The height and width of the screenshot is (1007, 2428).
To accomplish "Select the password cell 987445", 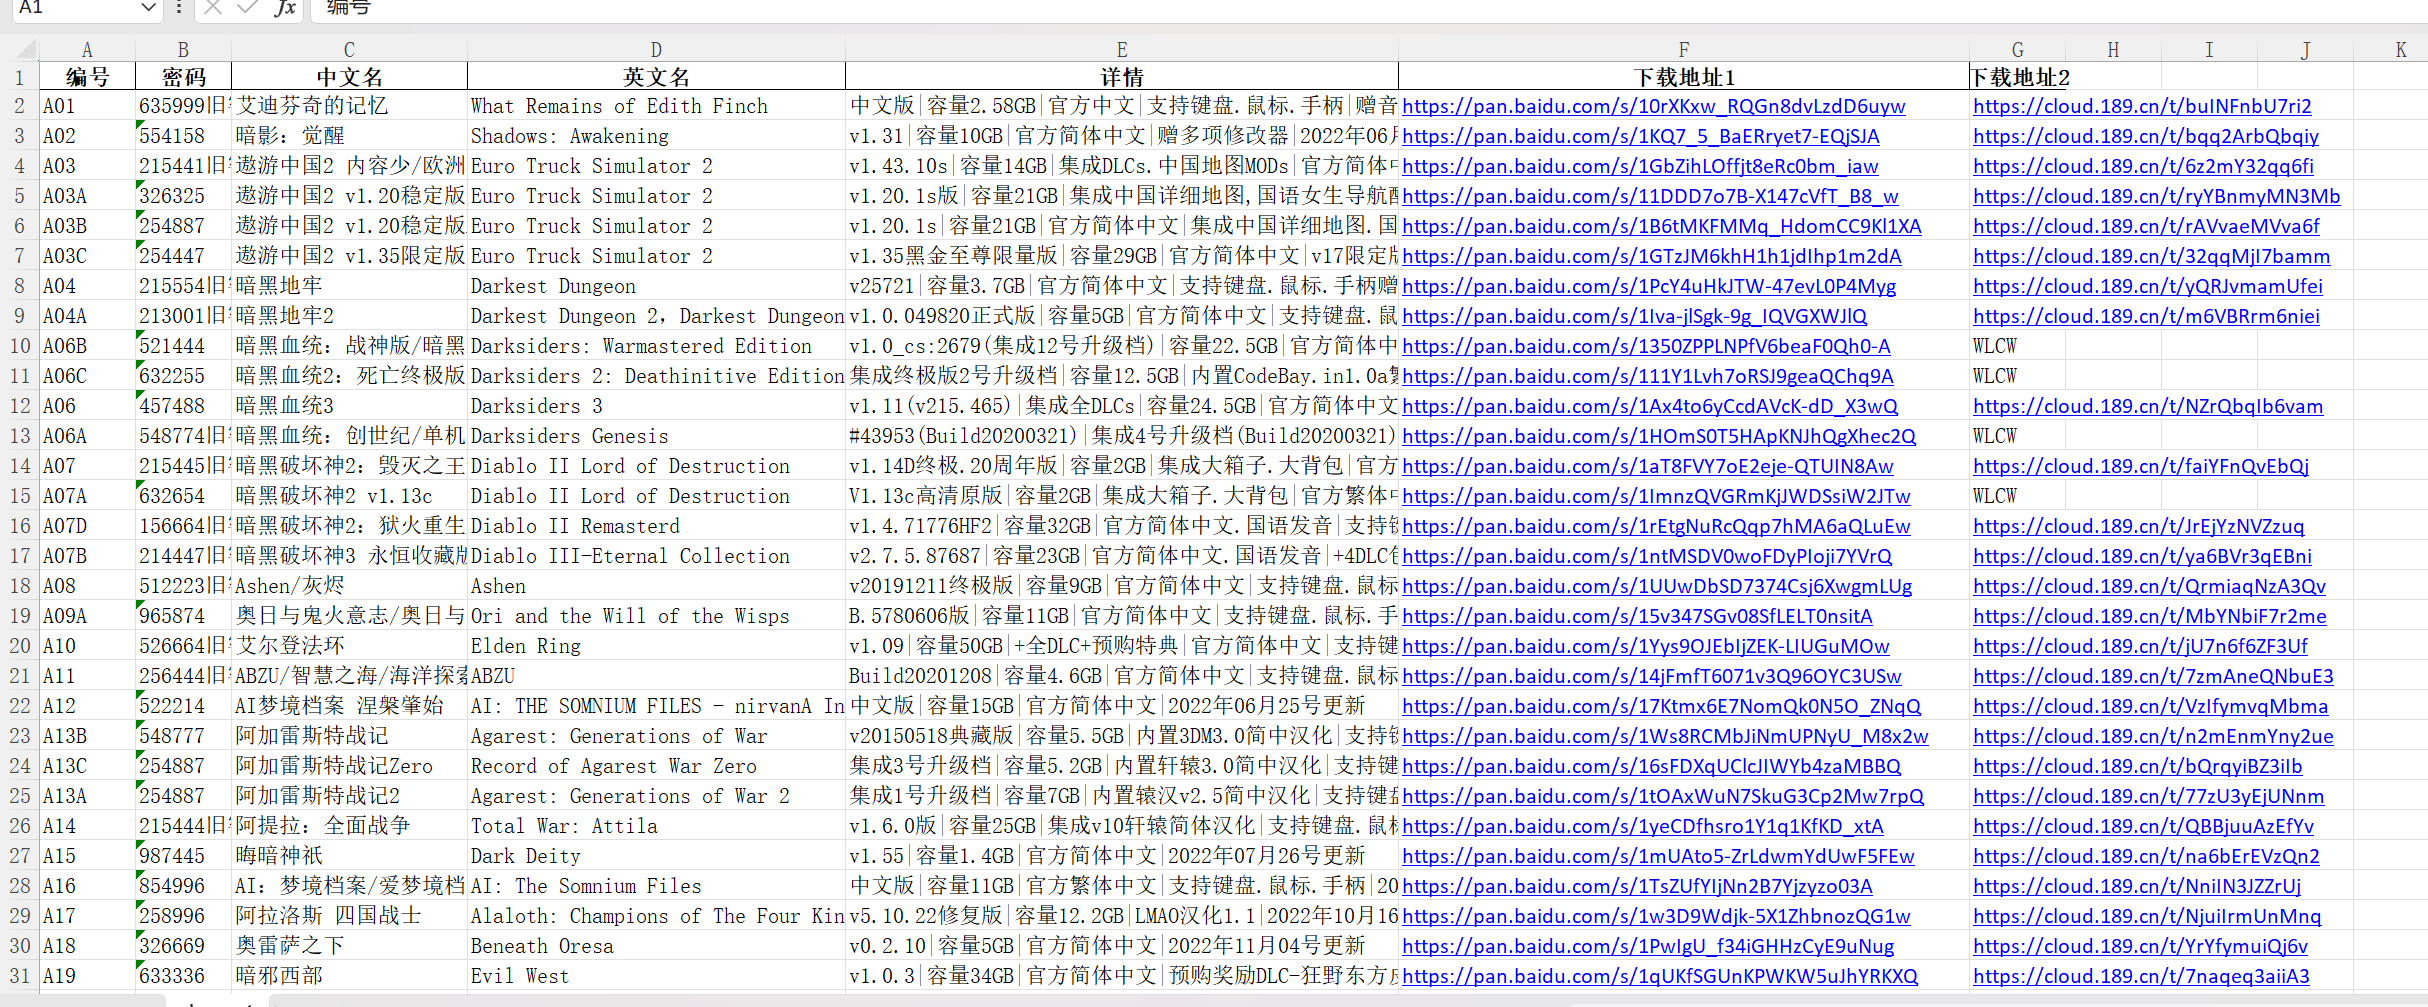I will [183, 856].
